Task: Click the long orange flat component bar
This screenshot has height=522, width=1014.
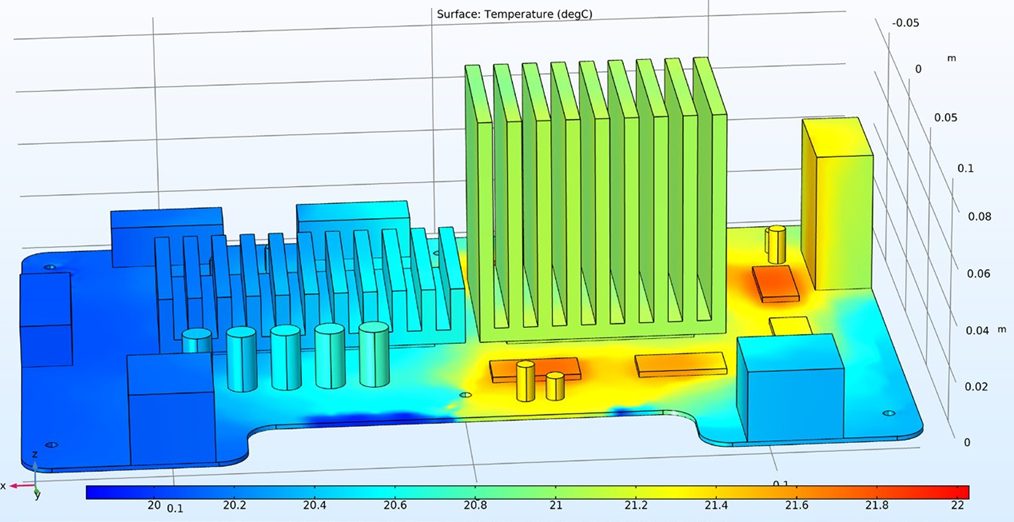Action: pos(680,364)
